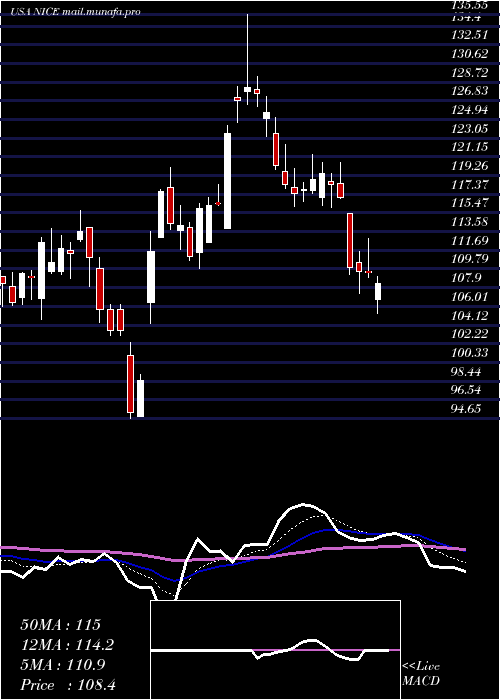
Task: Click the 132.51 price axis label
Action: click(470, 36)
